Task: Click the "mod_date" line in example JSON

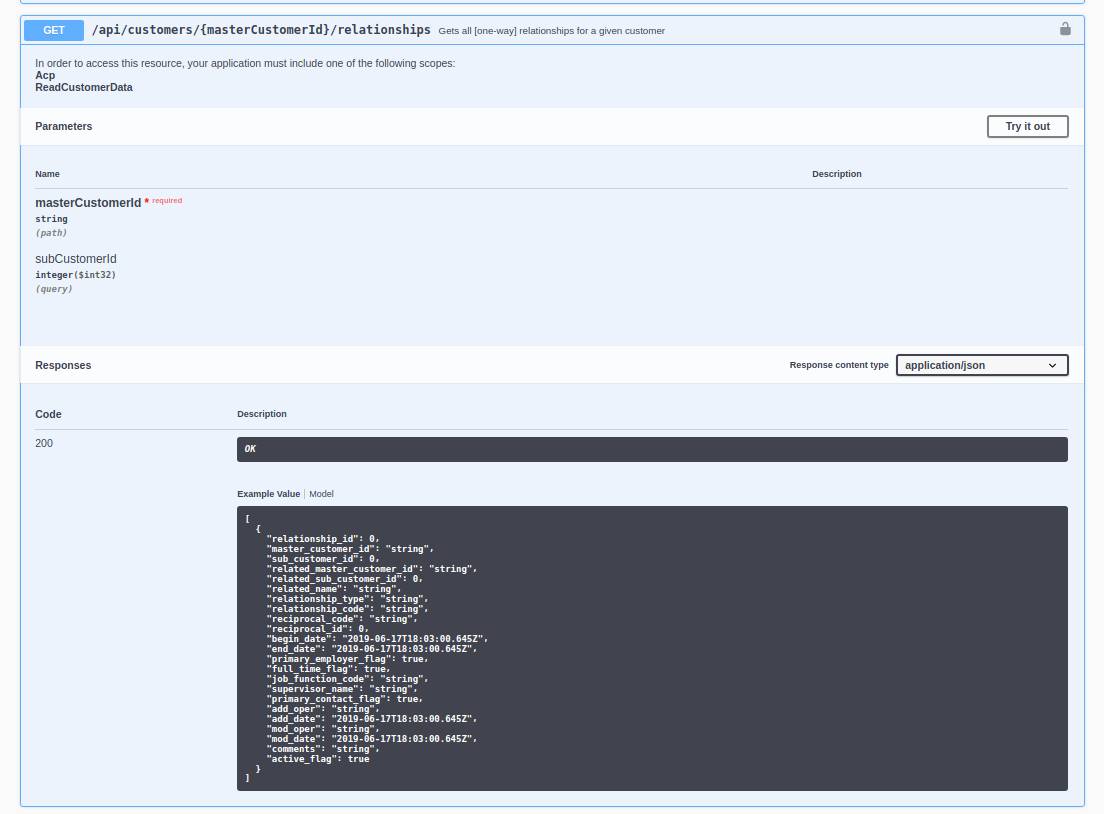Action: click(372, 739)
